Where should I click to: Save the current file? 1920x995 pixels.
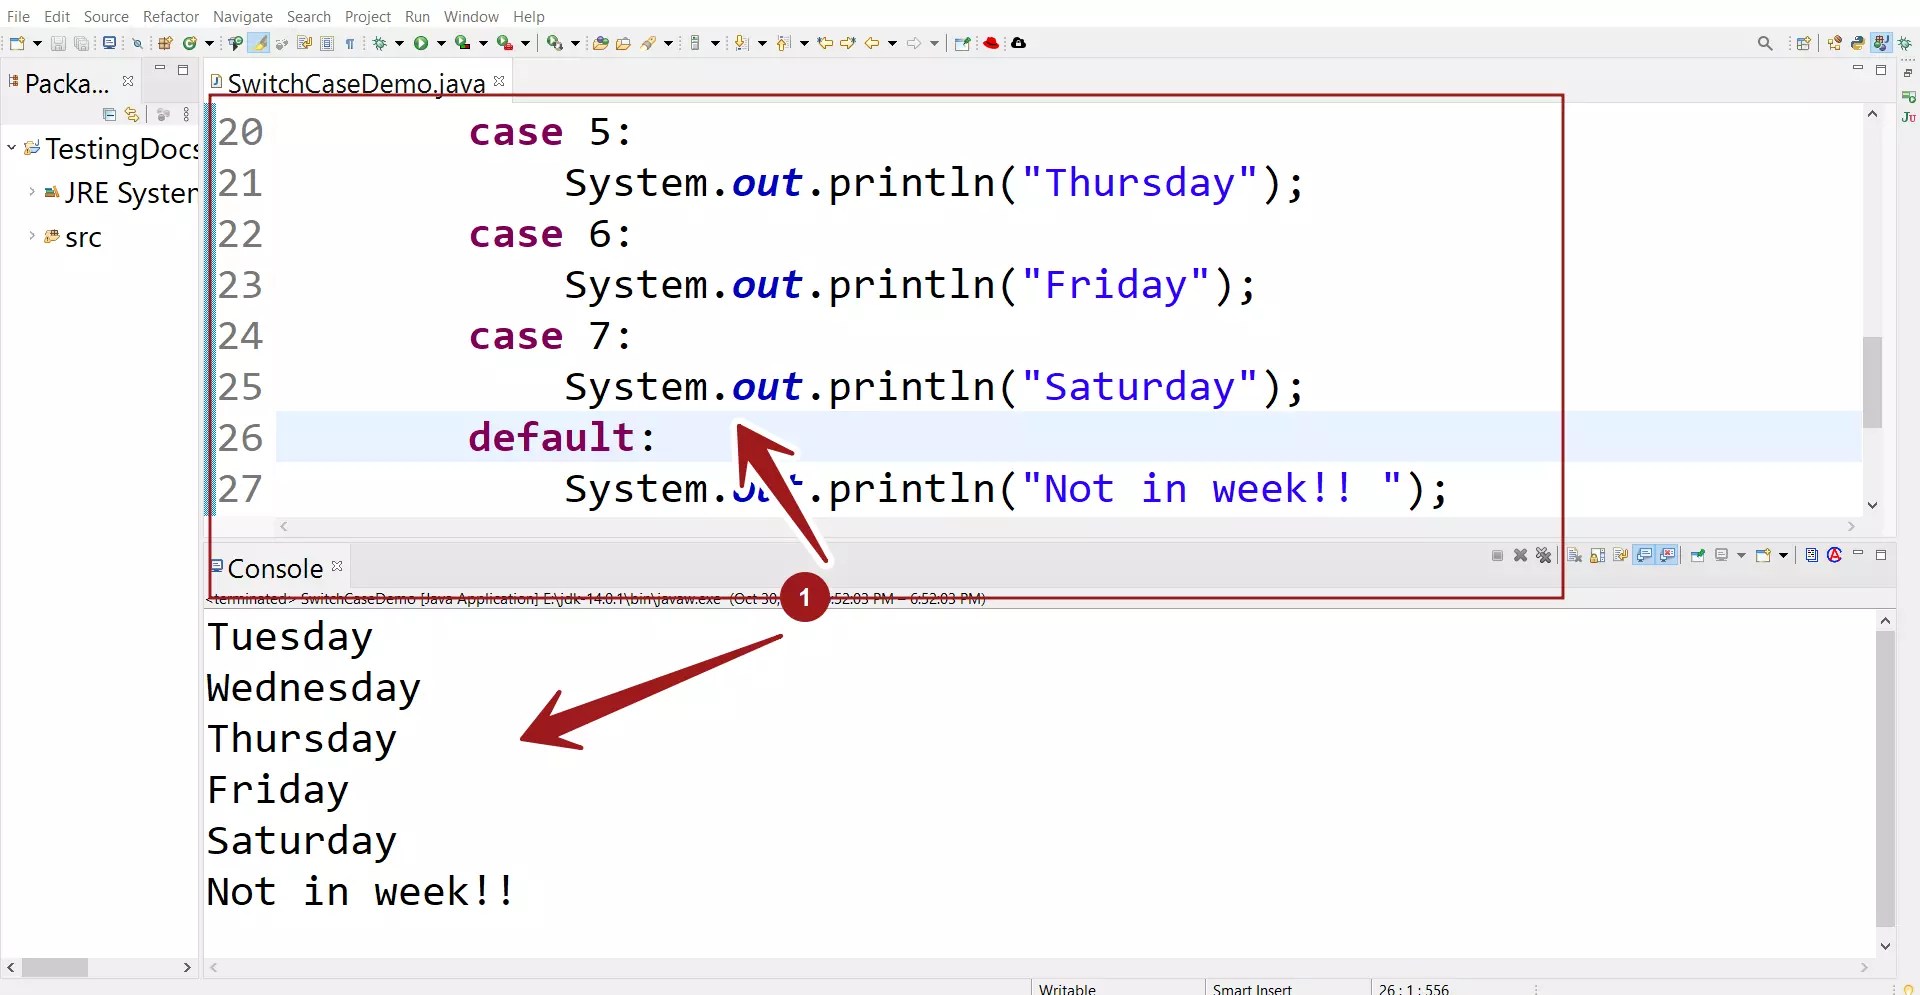57,42
